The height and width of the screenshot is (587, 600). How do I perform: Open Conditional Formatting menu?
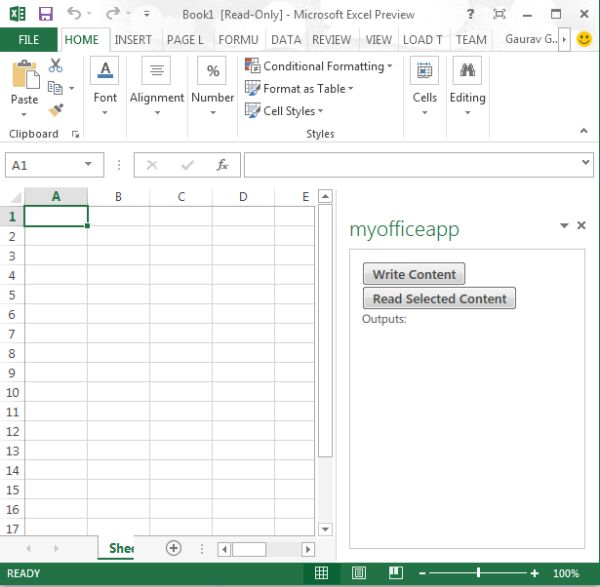click(x=318, y=66)
